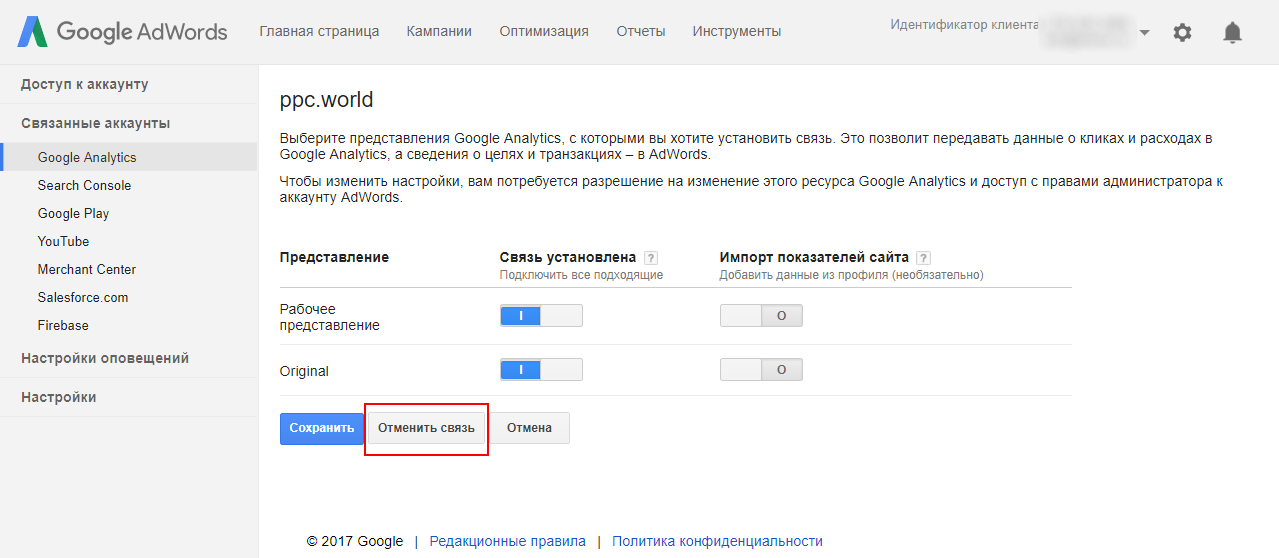This screenshot has height=558, width=1279.
Task: Open Главная страница in top menu
Action: click(x=319, y=31)
